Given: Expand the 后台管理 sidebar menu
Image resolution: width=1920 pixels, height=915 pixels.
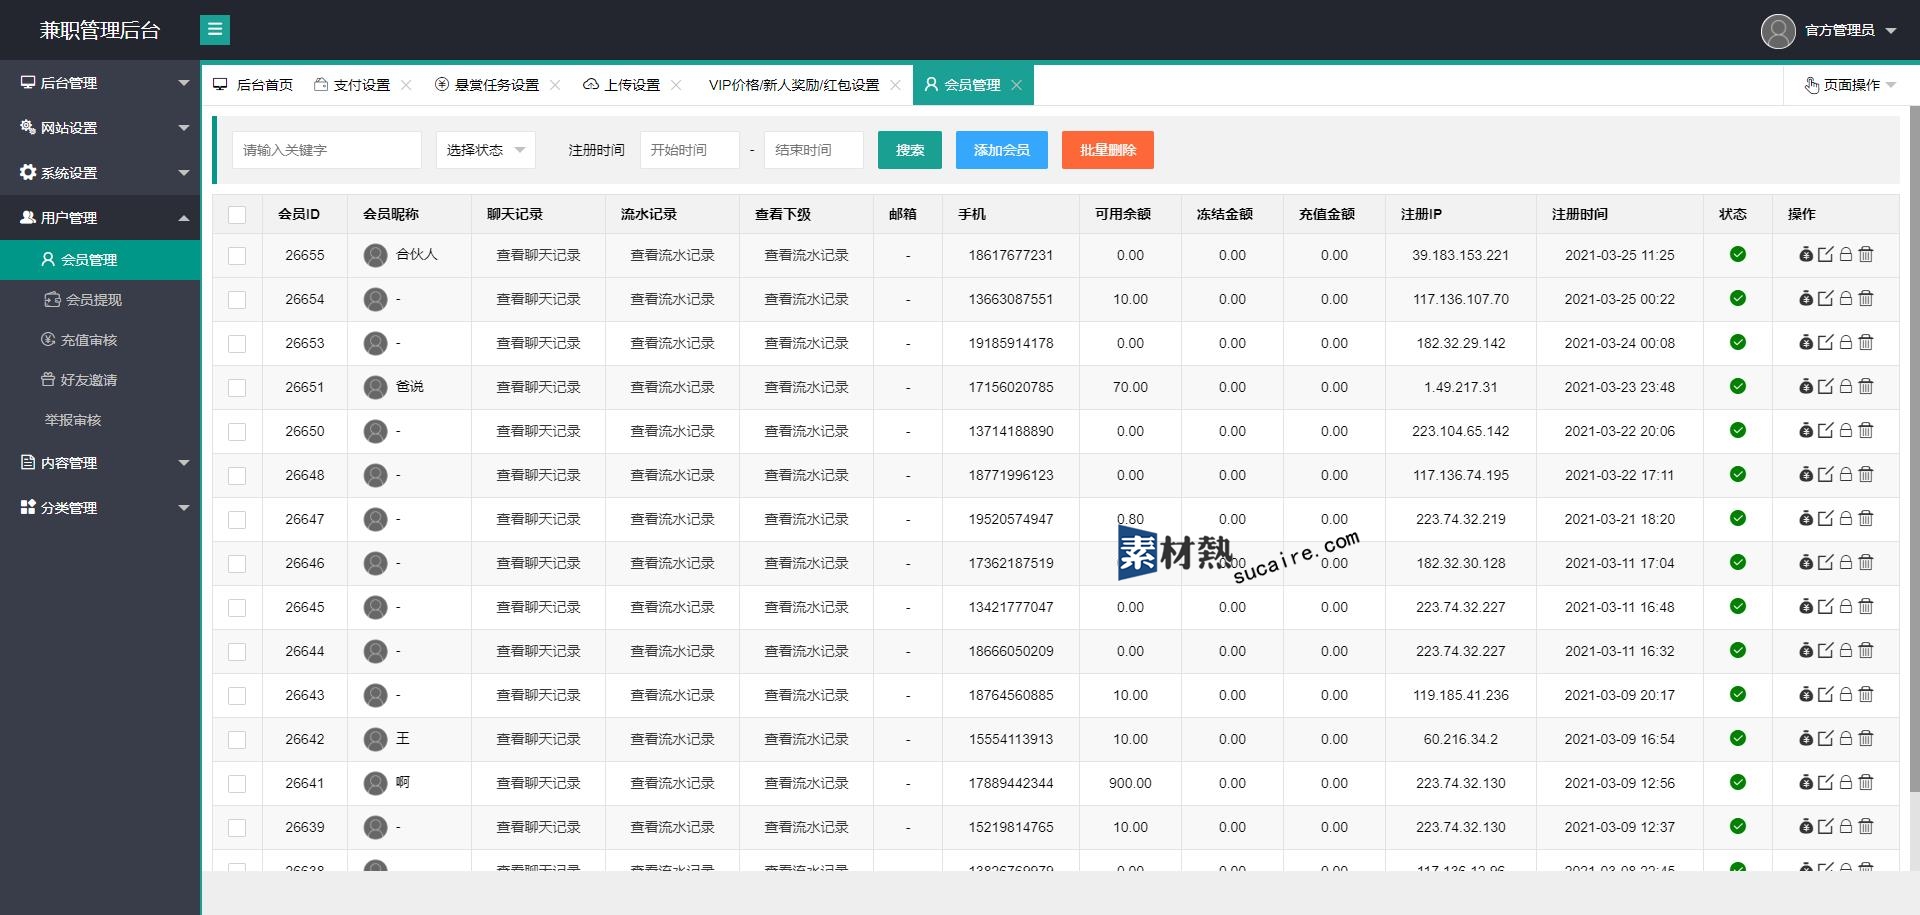Looking at the screenshot, I should click(100, 83).
